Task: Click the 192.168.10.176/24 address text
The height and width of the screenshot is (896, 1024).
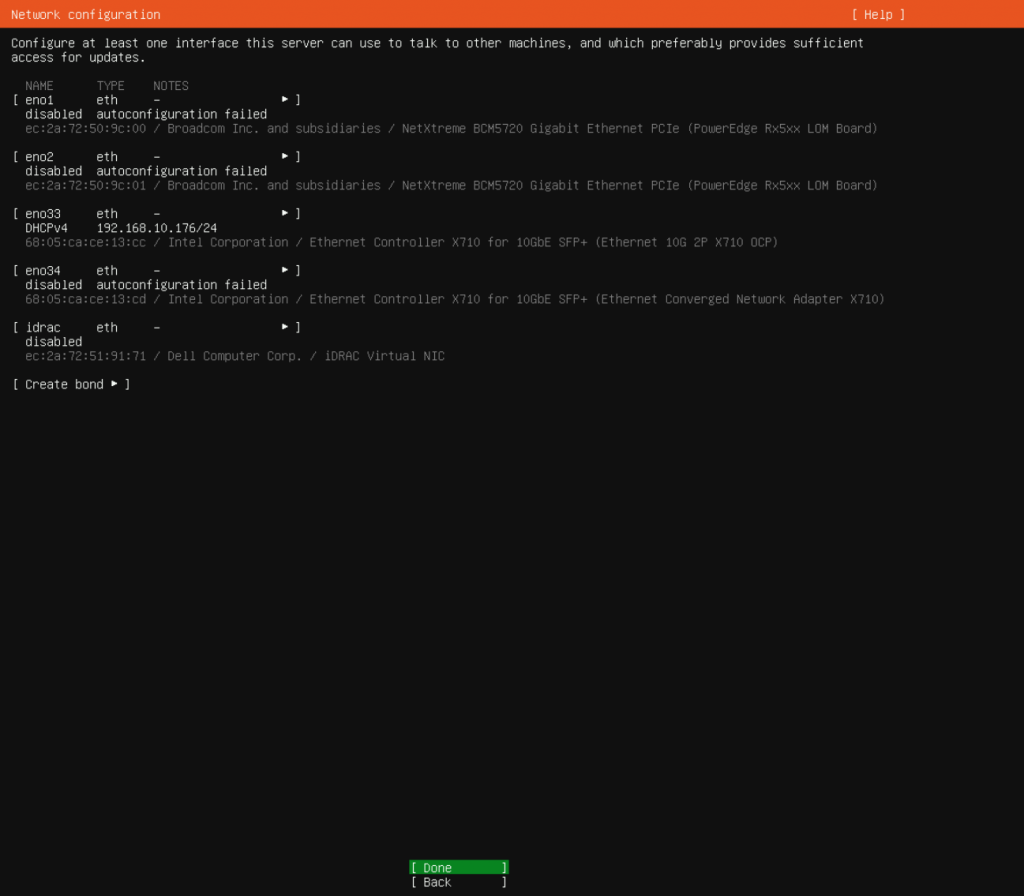Action: [x=156, y=228]
